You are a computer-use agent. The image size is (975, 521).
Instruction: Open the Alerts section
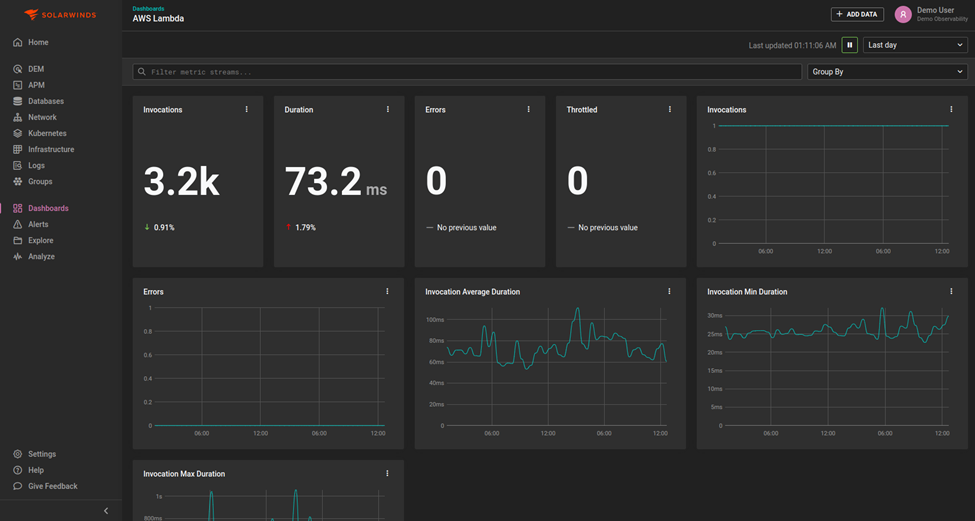click(x=38, y=224)
